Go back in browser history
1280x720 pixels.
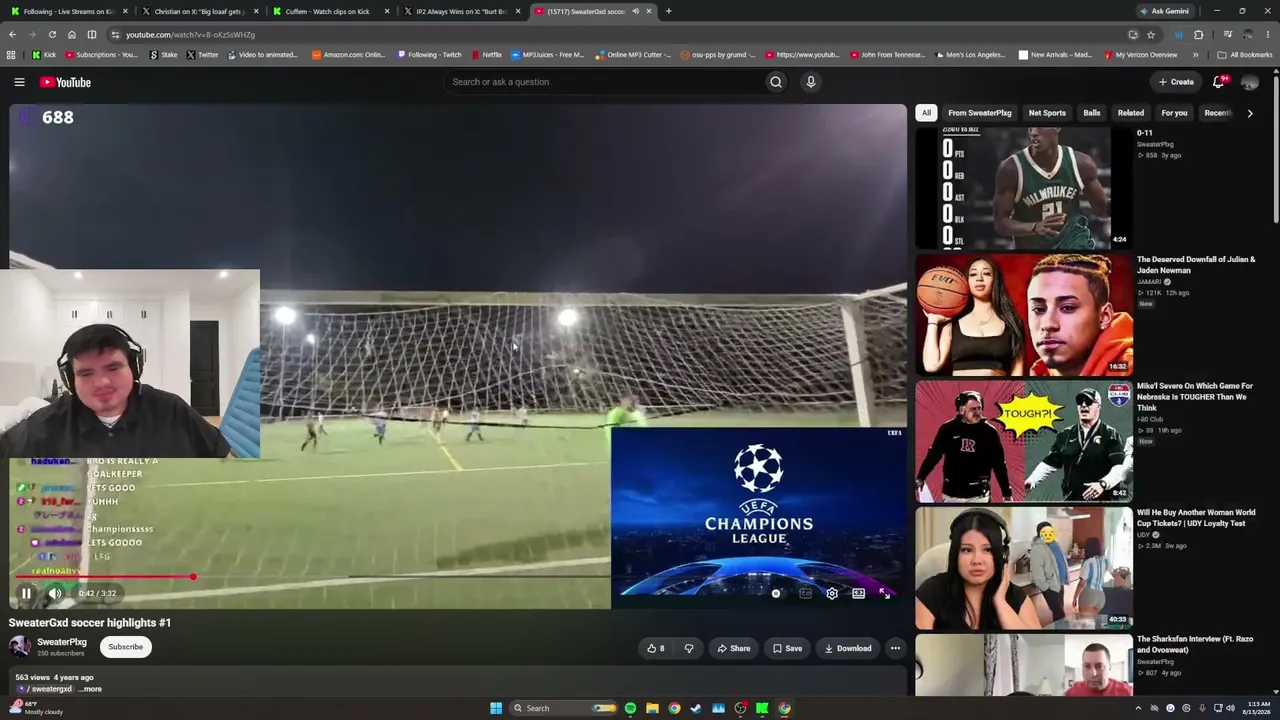[13, 34]
